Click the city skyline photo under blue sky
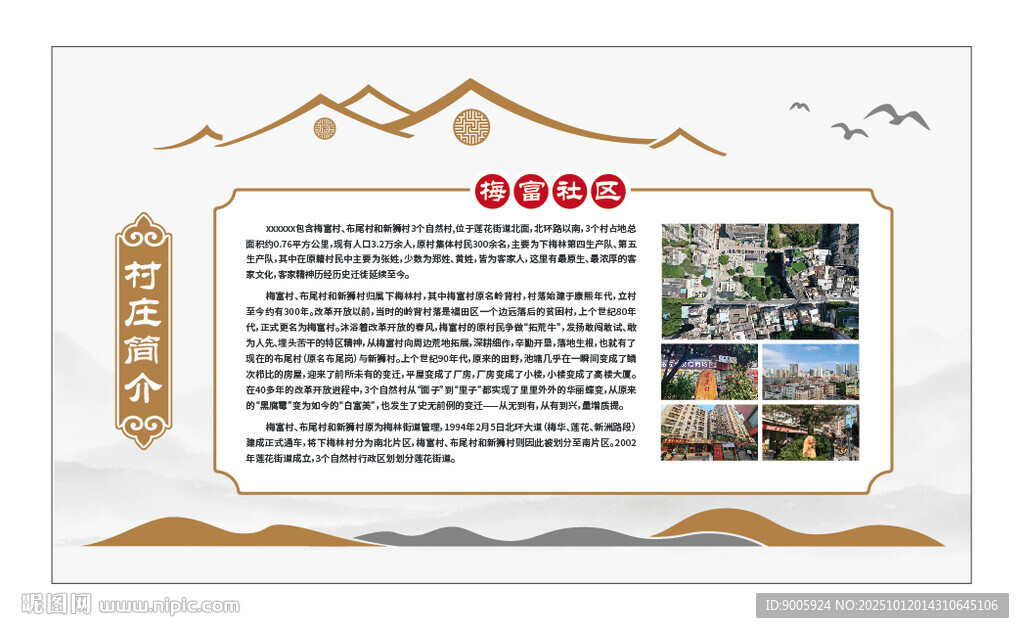 pos(810,372)
